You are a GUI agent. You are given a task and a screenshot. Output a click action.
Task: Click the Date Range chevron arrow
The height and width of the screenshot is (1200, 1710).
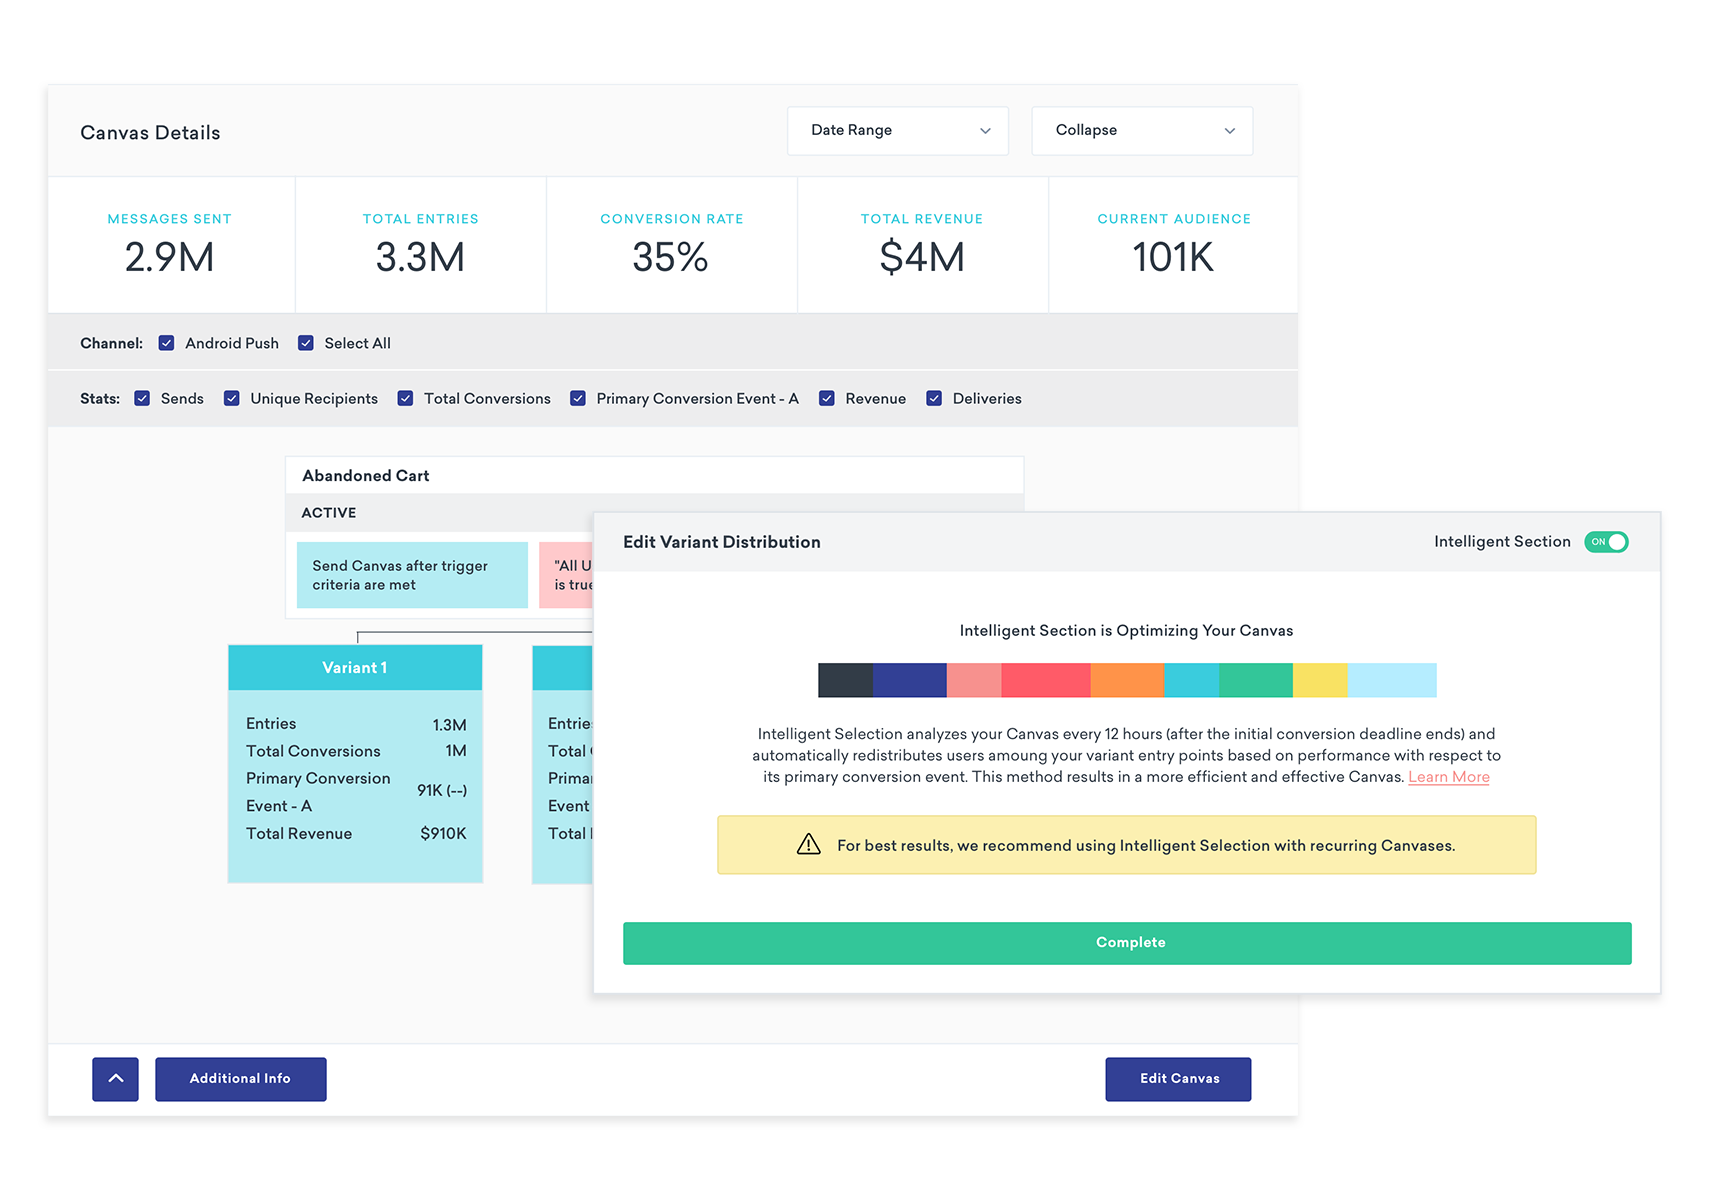coord(985,131)
